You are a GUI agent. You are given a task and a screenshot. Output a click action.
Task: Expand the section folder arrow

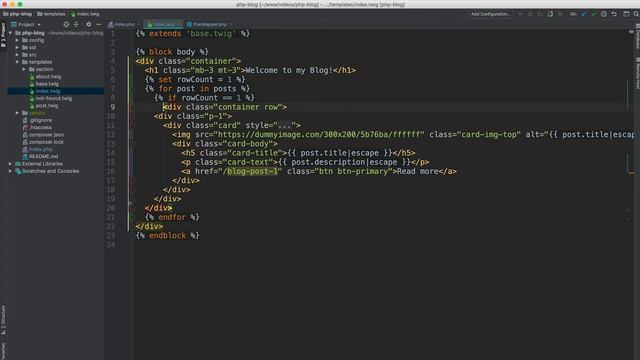tap(24, 69)
